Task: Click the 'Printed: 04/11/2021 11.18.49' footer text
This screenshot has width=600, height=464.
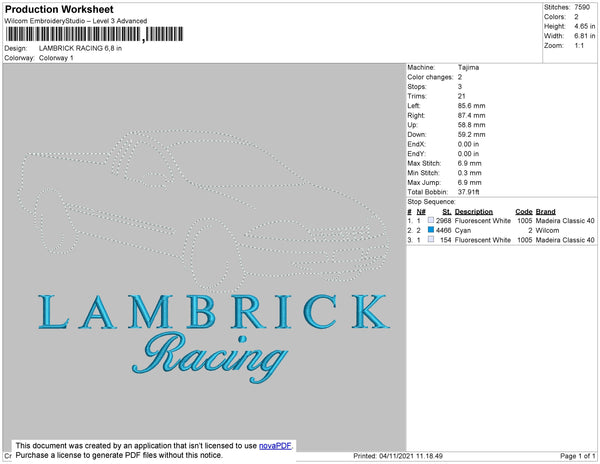Action: [x=398, y=456]
